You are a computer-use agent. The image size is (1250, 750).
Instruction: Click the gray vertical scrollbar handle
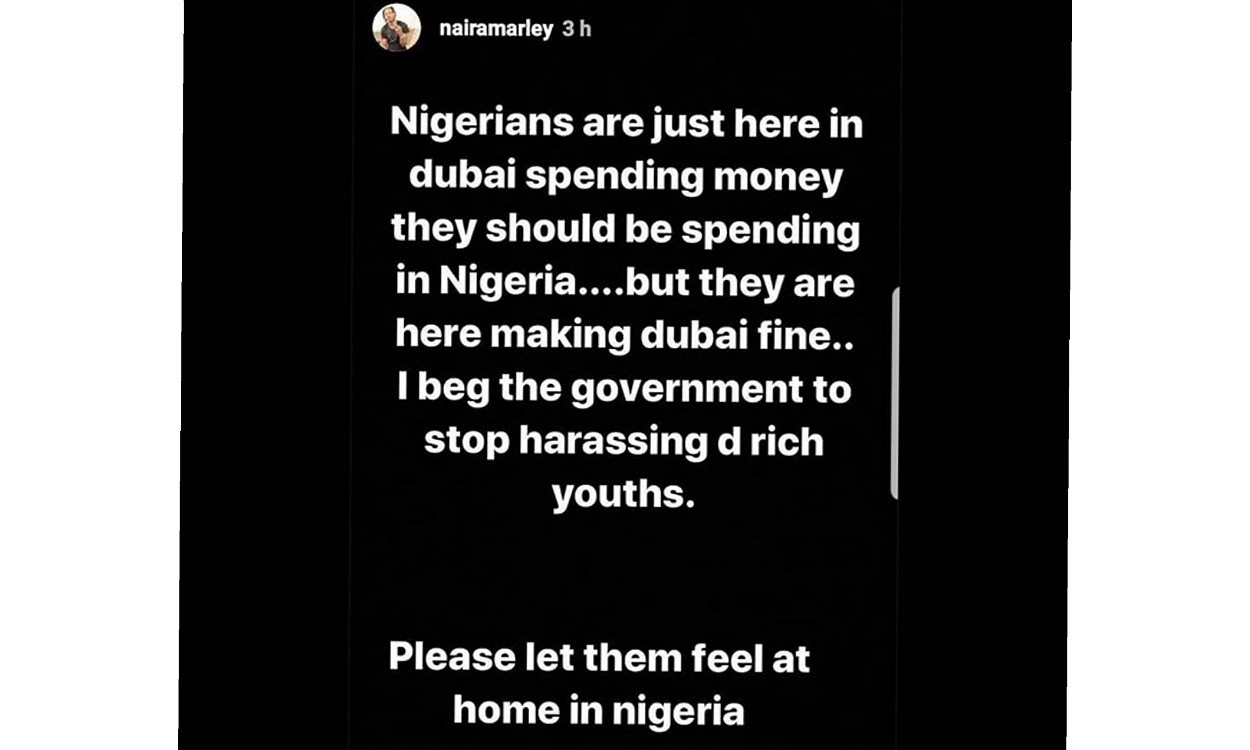(x=894, y=393)
